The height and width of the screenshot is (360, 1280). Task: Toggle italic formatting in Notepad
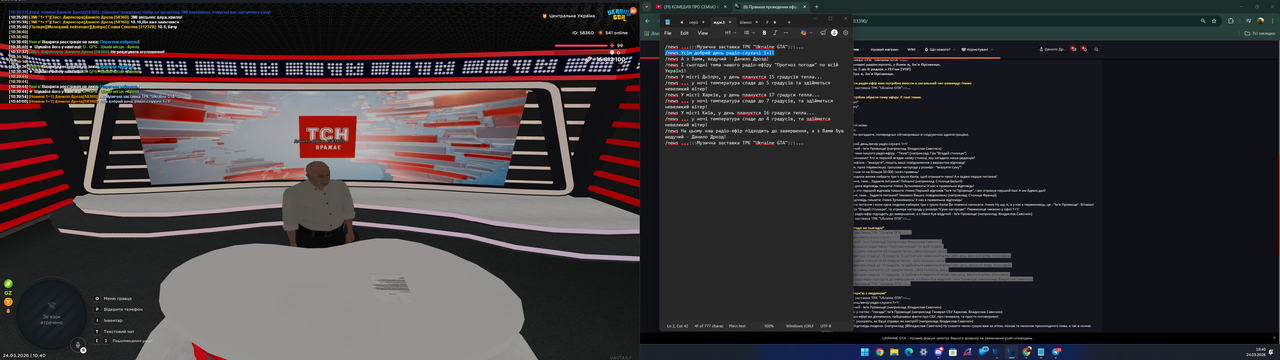coord(775,33)
